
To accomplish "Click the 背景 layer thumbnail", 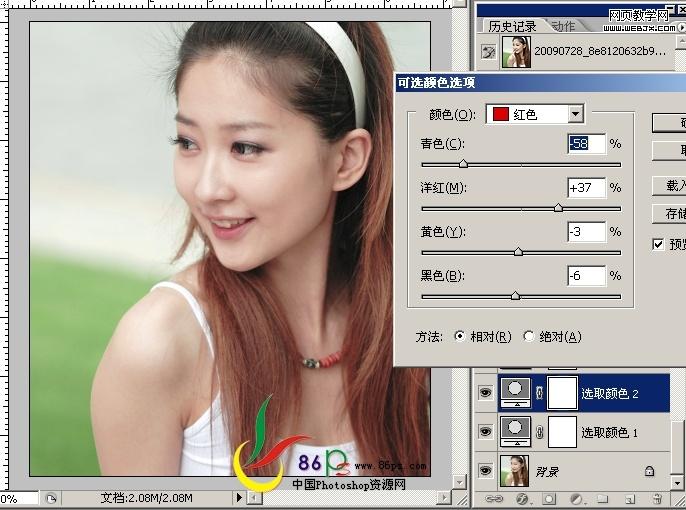I will coord(514,471).
